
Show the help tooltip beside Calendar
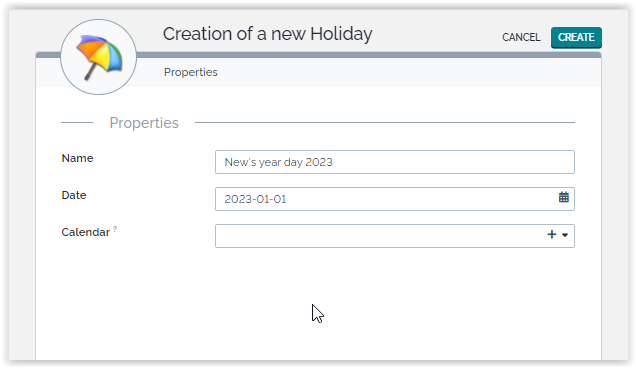tap(115, 229)
